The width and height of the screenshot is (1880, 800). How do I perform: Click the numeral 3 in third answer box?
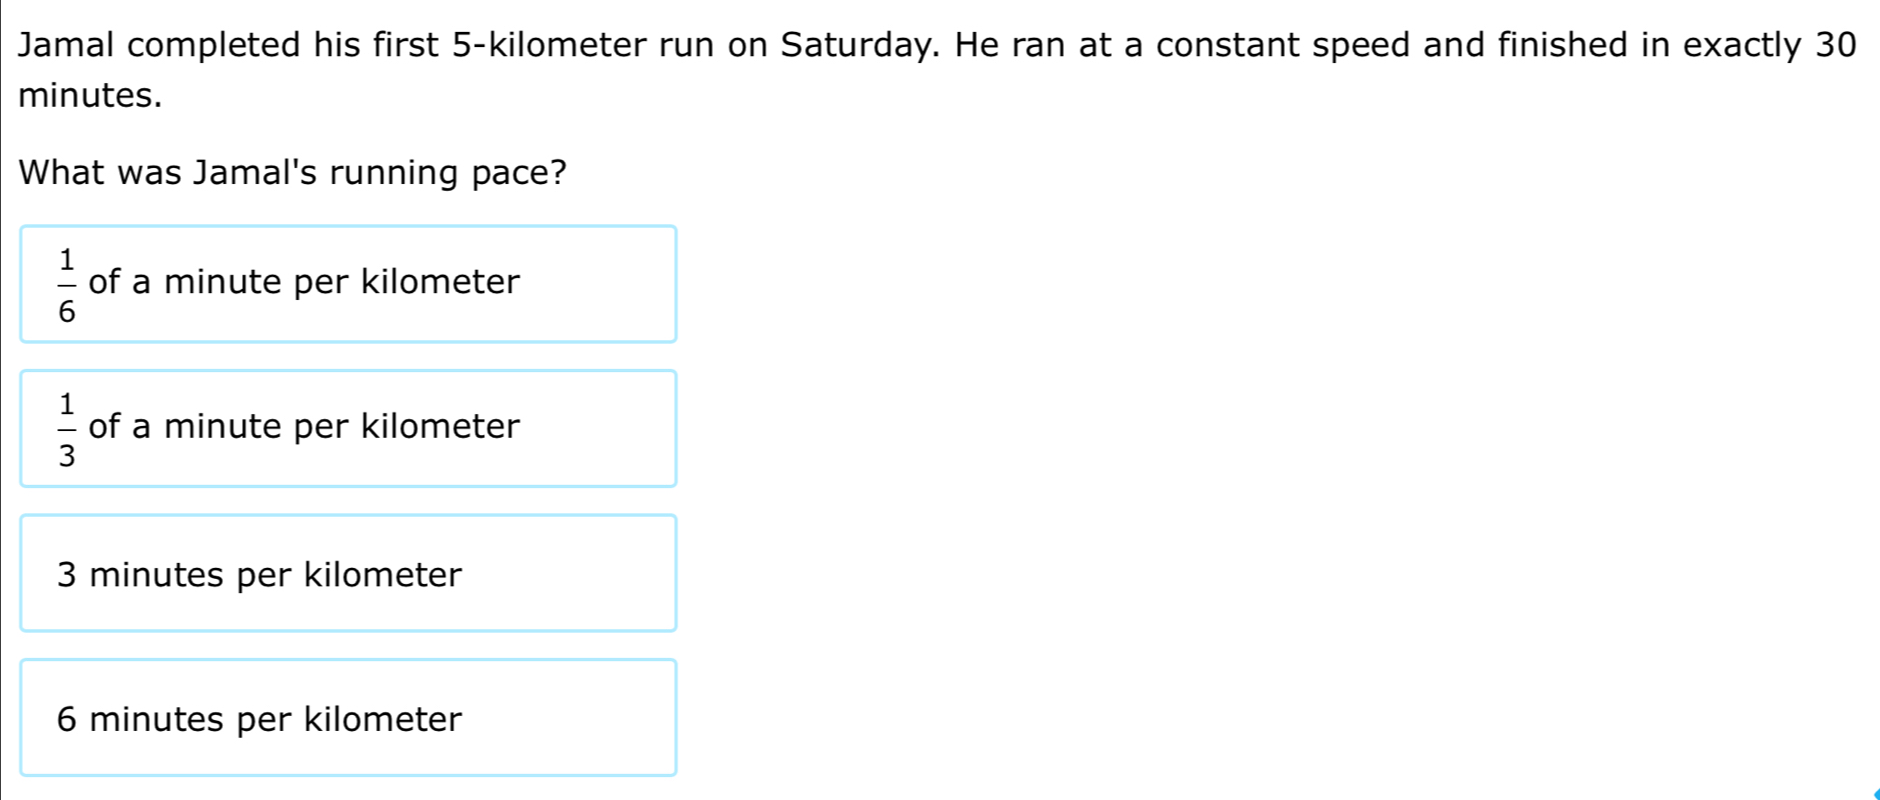[66, 575]
